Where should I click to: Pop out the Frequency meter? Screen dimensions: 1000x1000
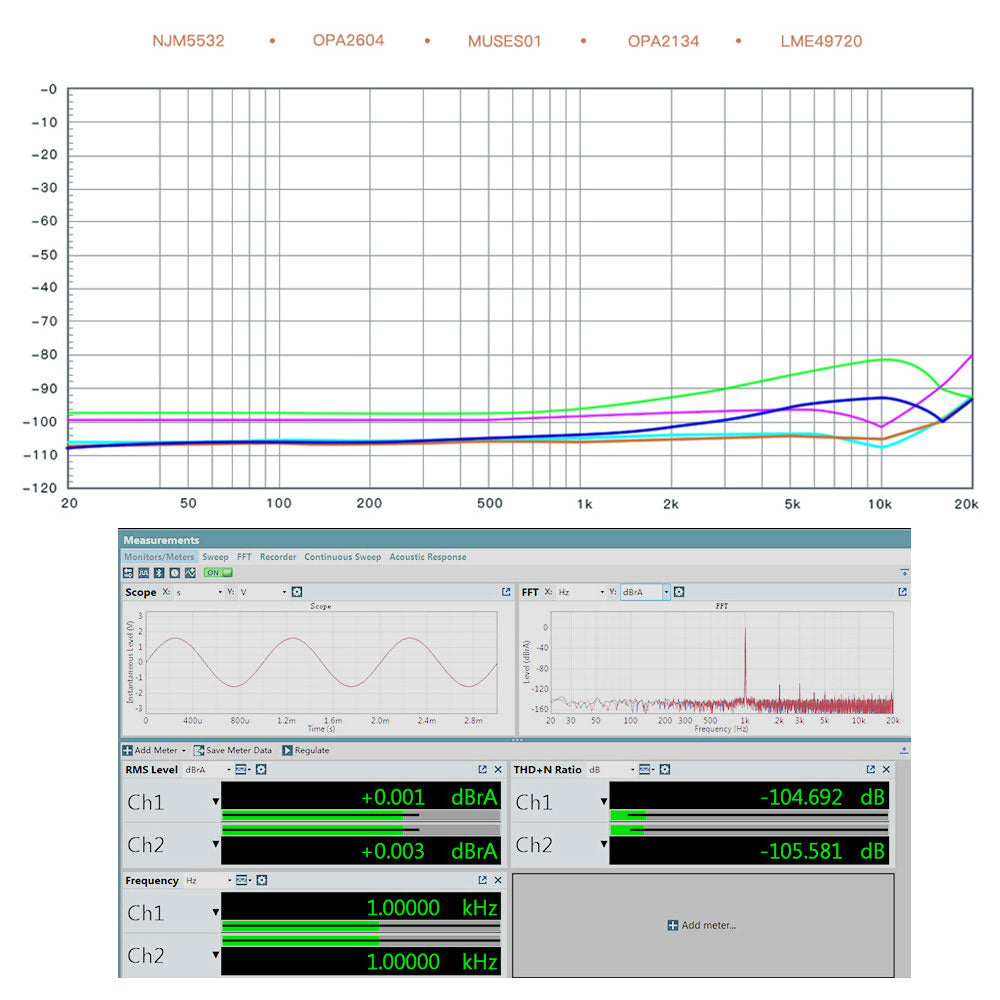(483, 880)
